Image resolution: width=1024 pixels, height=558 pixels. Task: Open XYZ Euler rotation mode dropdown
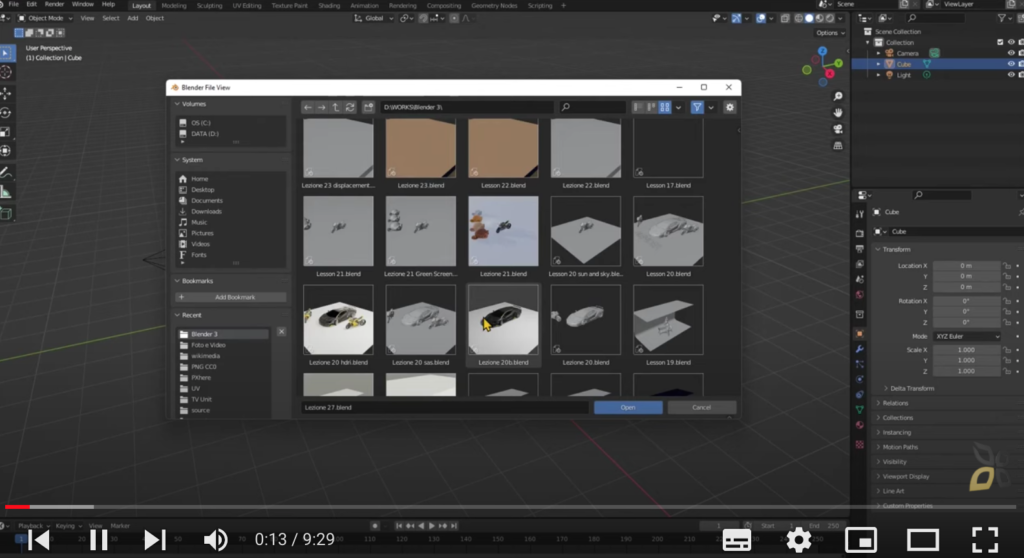click(x=967, y=336)
